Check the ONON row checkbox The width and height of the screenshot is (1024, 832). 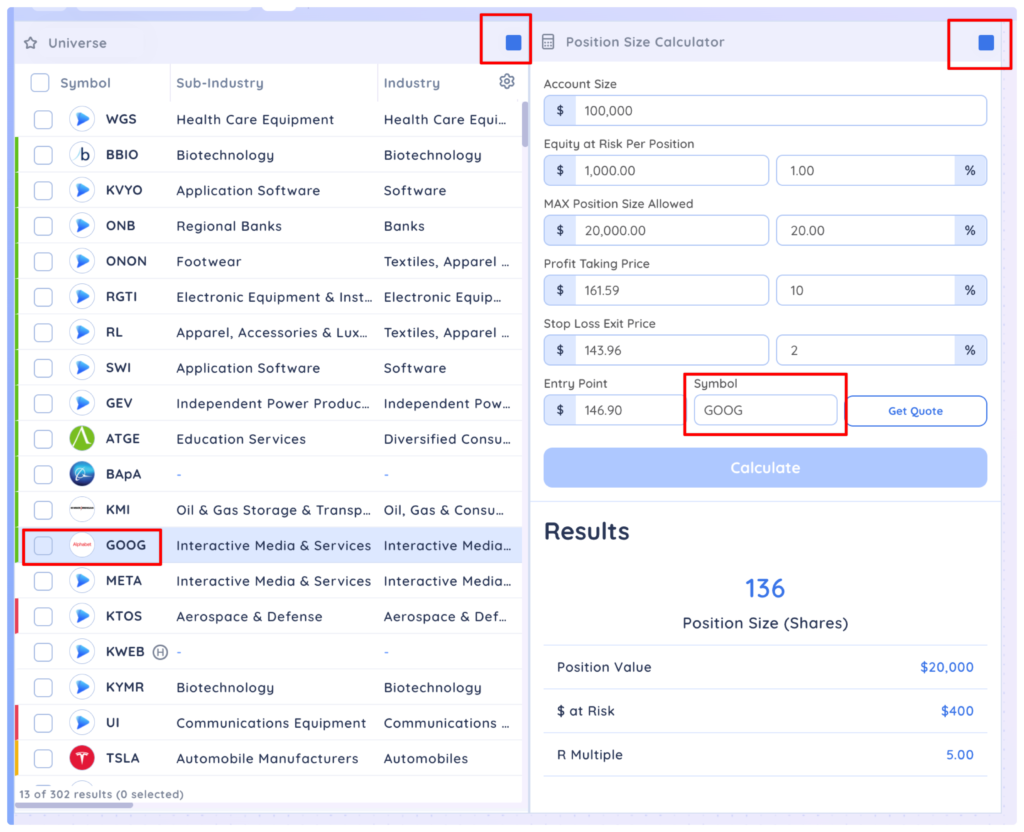click(43, 261)
